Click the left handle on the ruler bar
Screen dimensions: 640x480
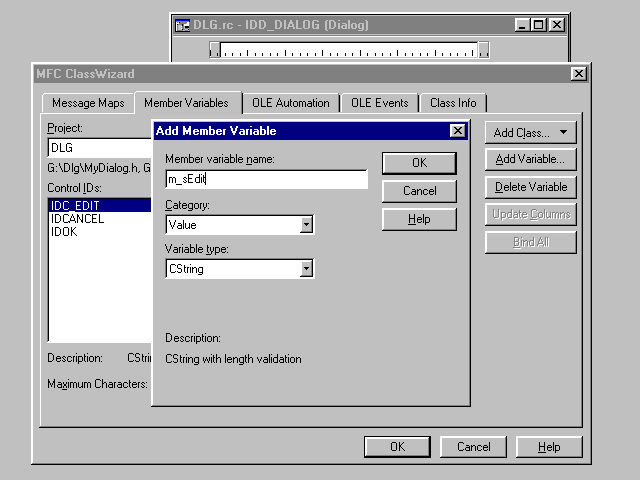click(214, 49)
